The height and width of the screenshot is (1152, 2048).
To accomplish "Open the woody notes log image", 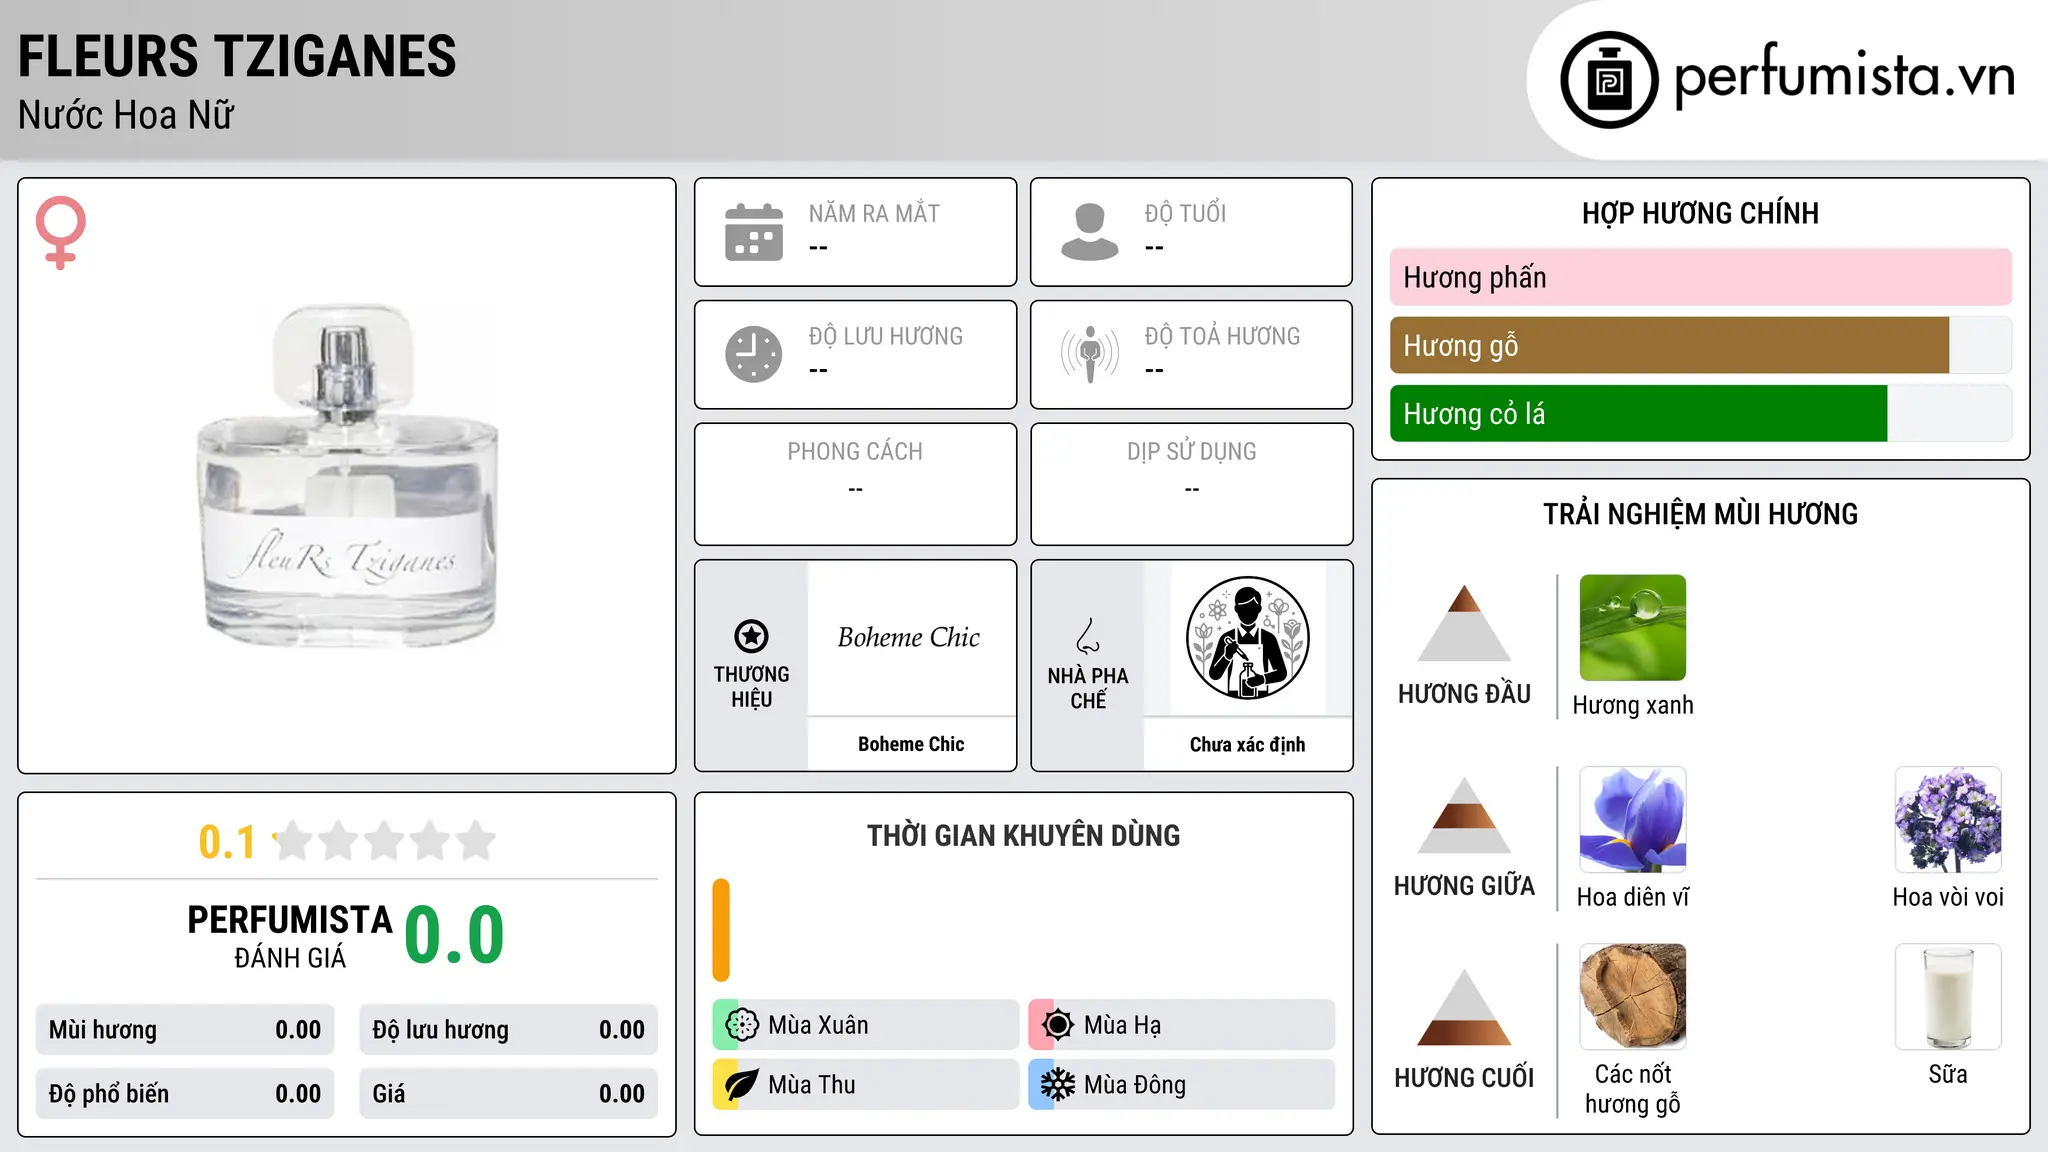I will pos(1633,997).
